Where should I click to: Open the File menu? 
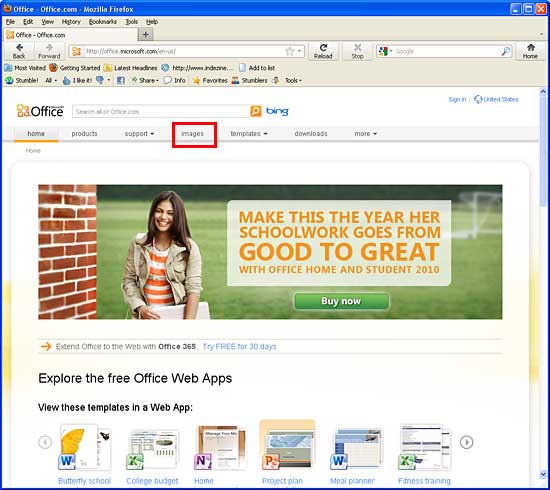(x=10, y=22)
